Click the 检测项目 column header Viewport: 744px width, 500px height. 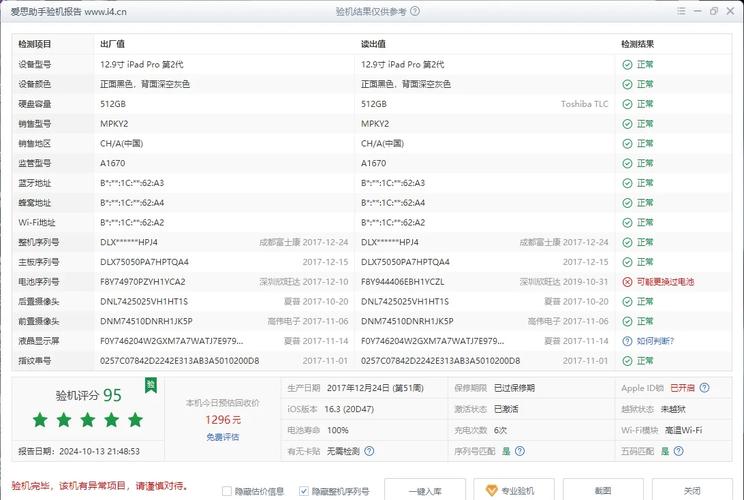click(x=35, y=44)
